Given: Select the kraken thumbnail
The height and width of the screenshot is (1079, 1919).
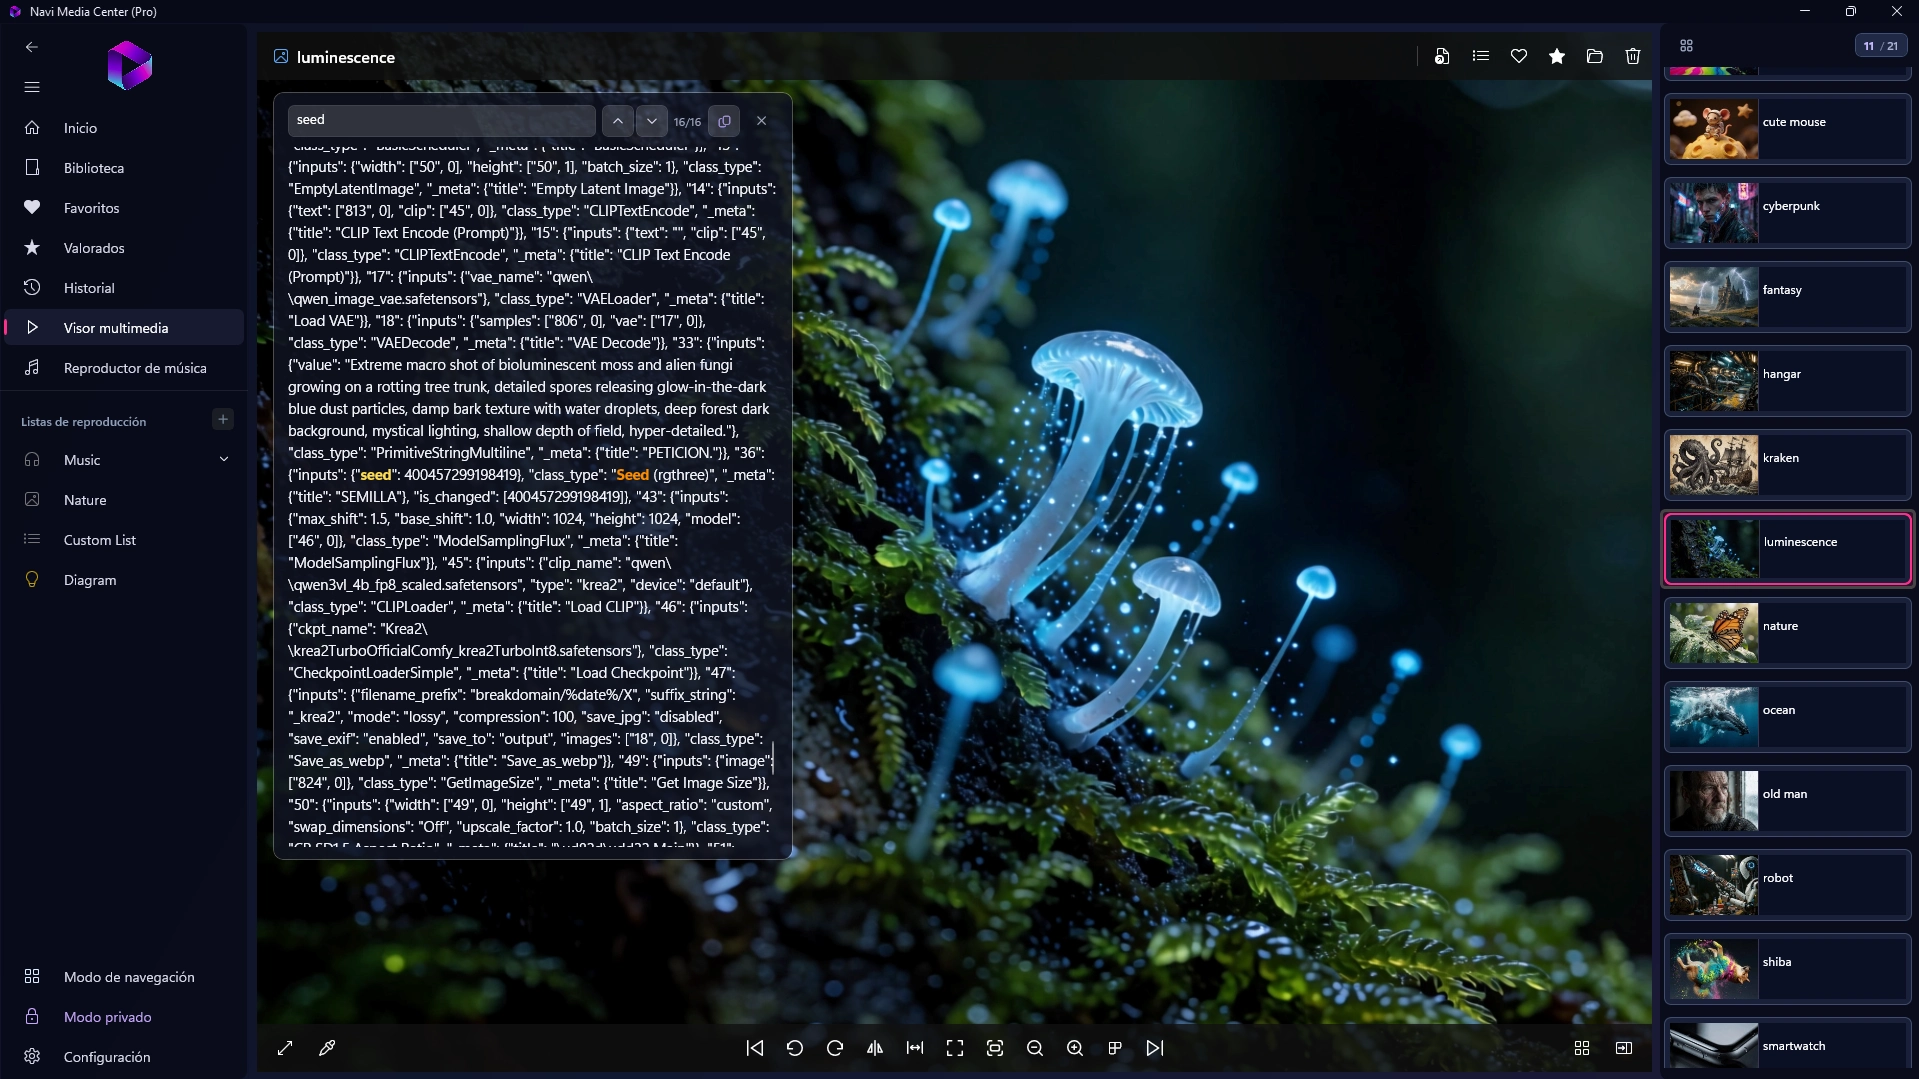Looking at the screenshot, I should [x=1787, y=465].
